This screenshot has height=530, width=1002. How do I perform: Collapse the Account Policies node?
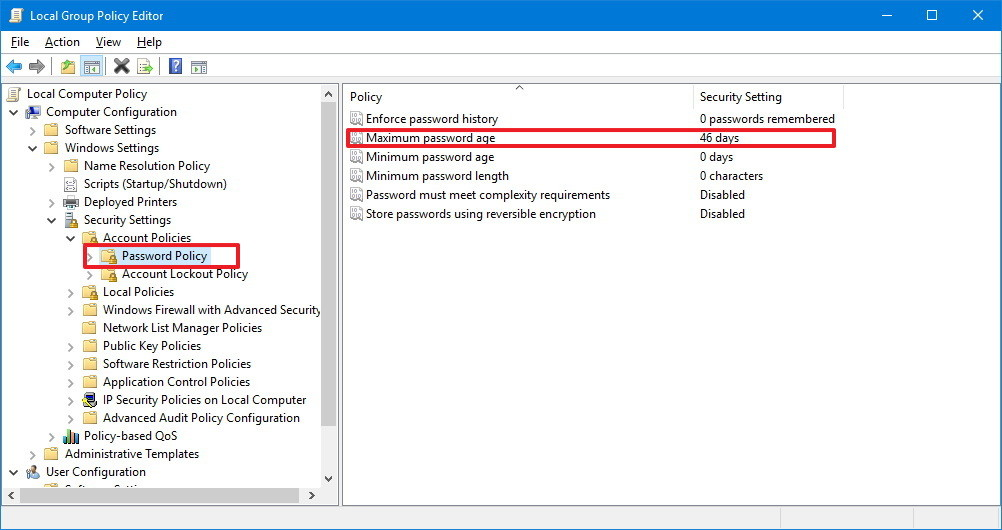coord(70,238)
